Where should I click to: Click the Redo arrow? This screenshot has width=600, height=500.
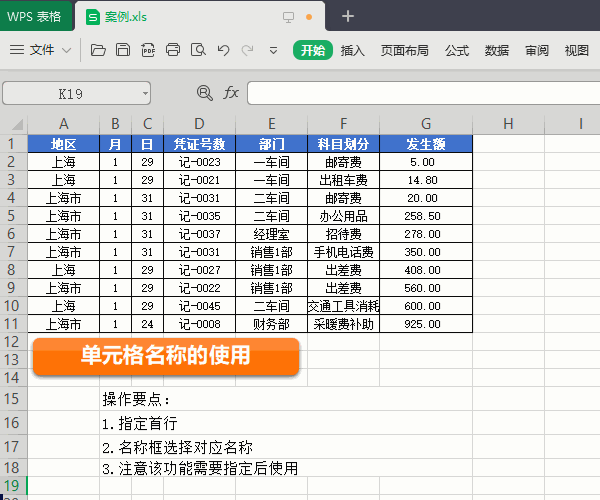click(248, 50)
